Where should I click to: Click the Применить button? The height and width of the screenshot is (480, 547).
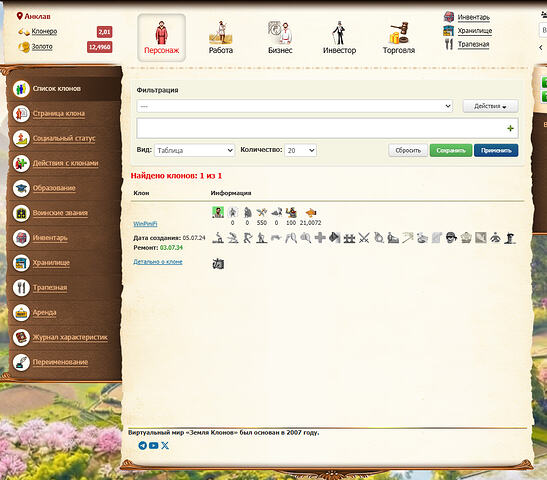coord(496,150)
